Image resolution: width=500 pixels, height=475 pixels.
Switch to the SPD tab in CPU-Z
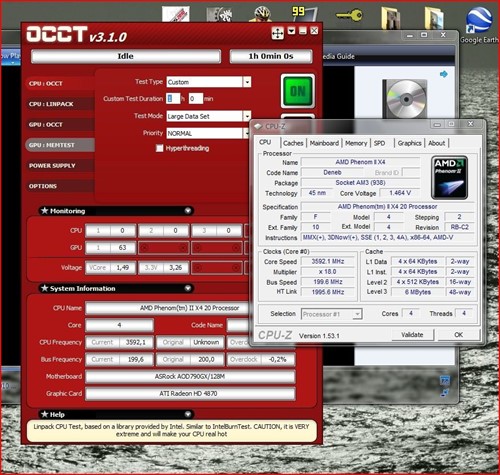pos(379,143)
